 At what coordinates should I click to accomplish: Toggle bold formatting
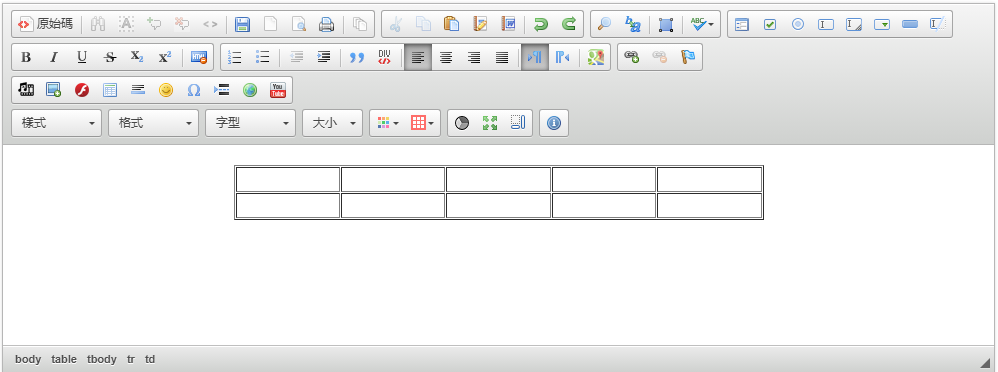26,57
